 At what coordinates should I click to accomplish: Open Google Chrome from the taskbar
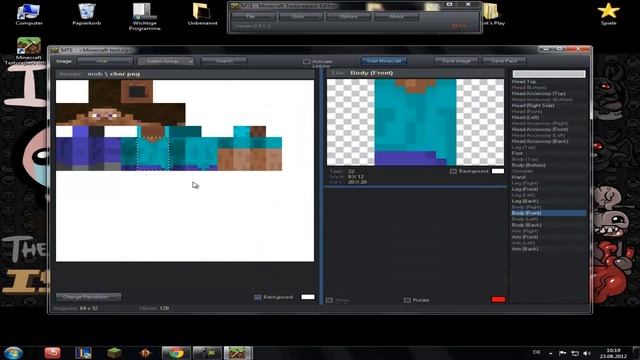click(176, 353)
